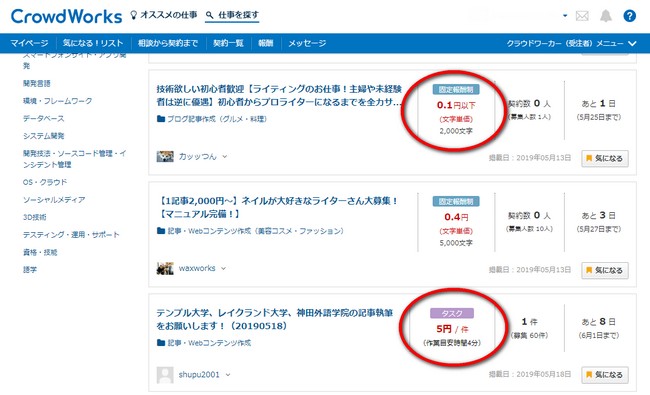Select 資格・技能 in the sidebar
Screen dimensions: 650x395
(40, 252)
